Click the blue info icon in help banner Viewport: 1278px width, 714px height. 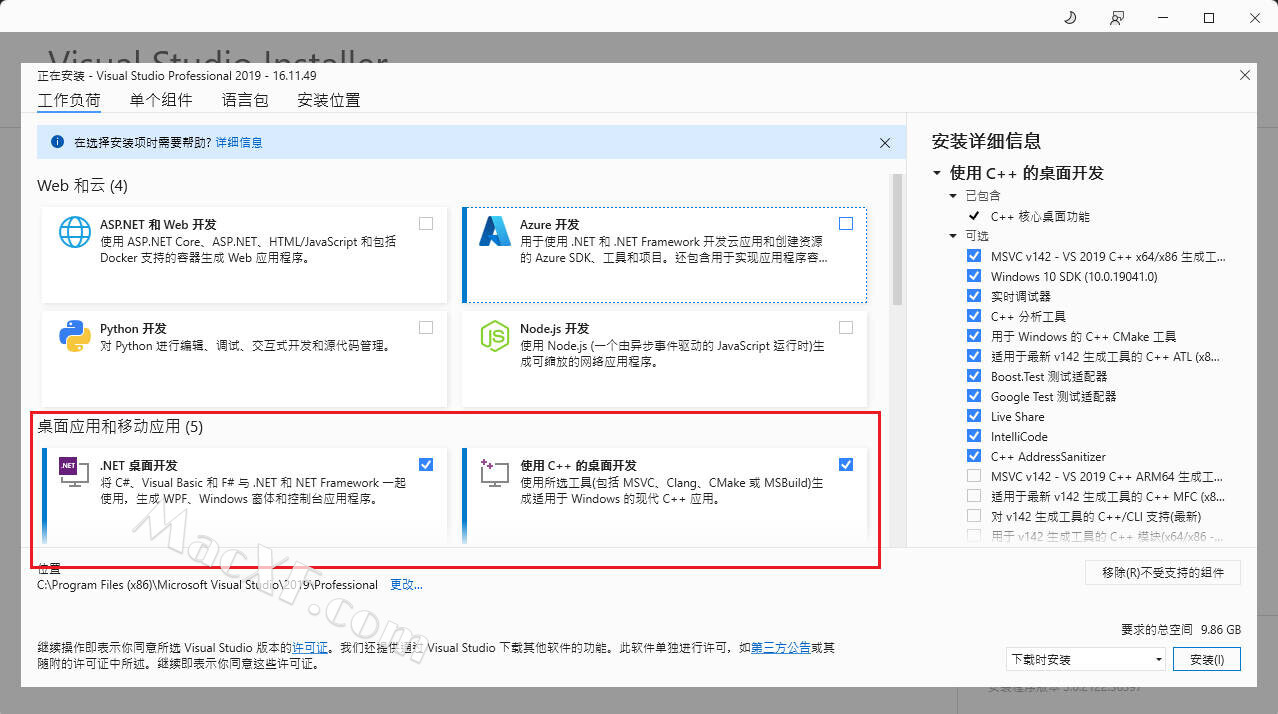click(x=57, y=142)
